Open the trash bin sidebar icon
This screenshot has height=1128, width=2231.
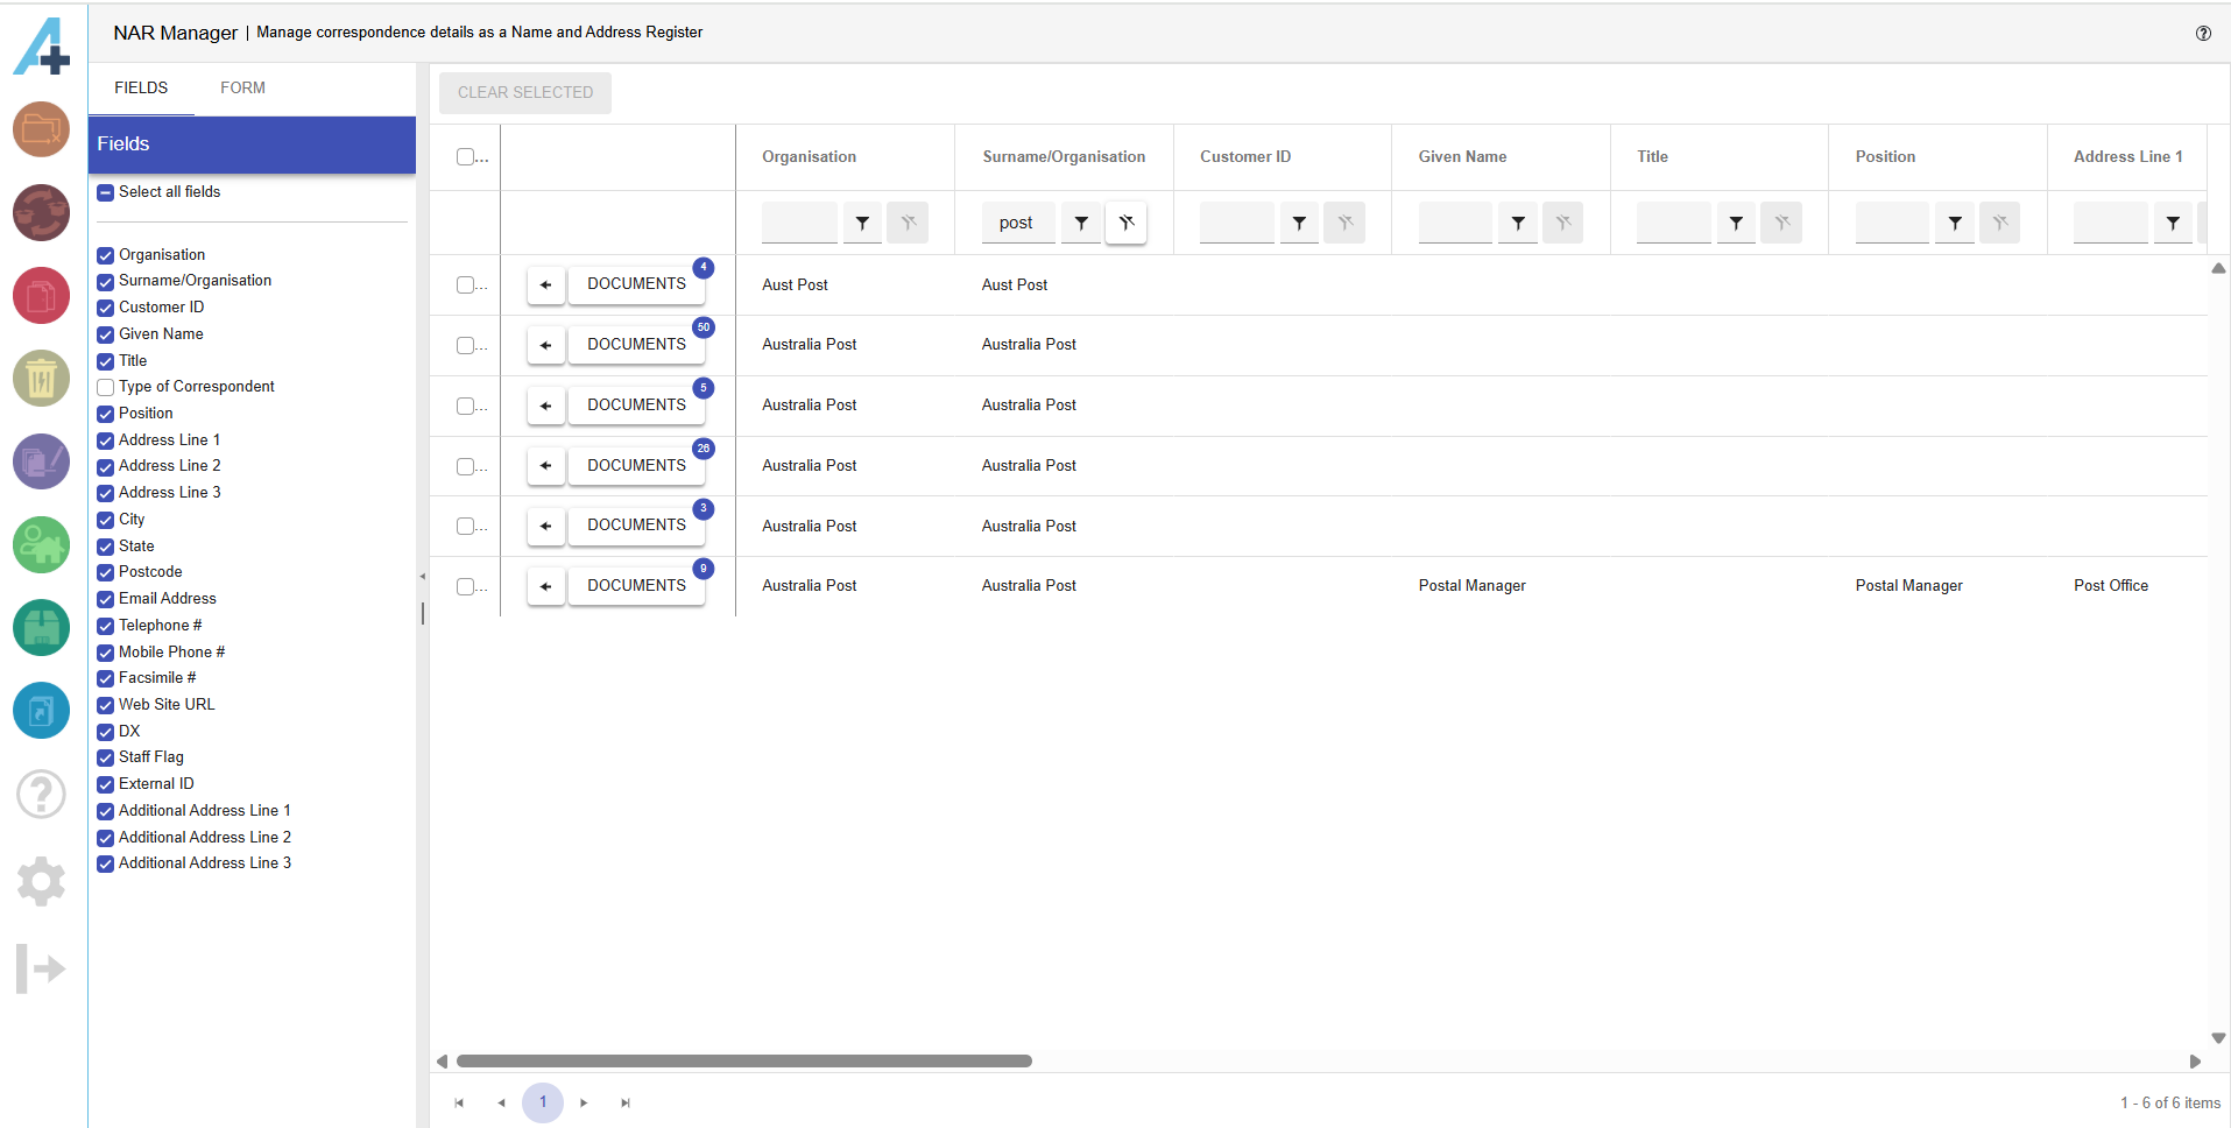tap(41, 379)
